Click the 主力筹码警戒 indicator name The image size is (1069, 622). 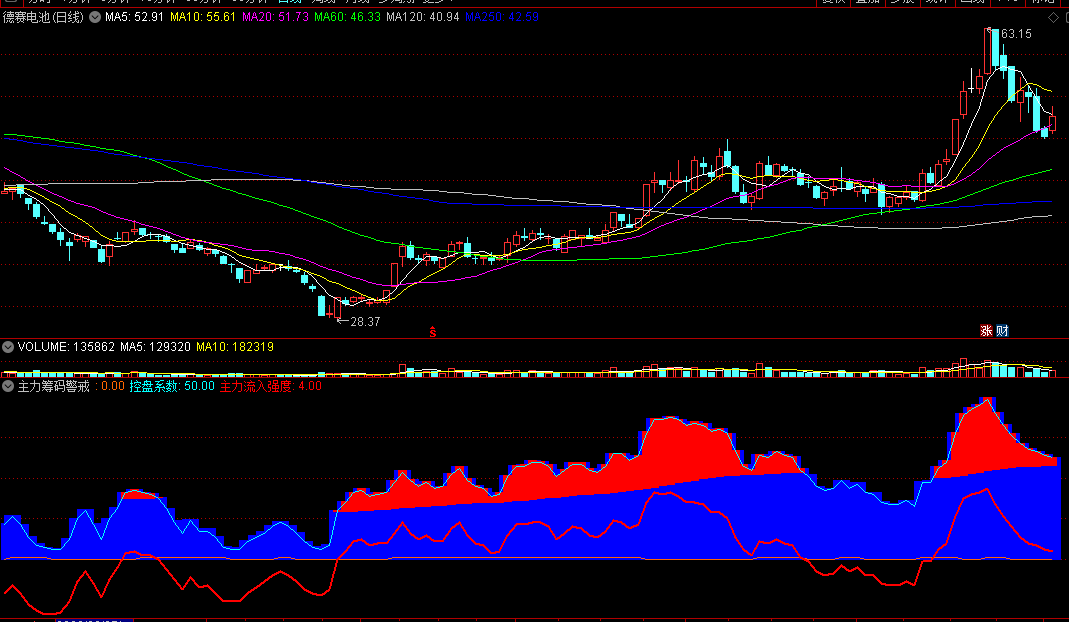pyautogui.click(x=53, y=386)
